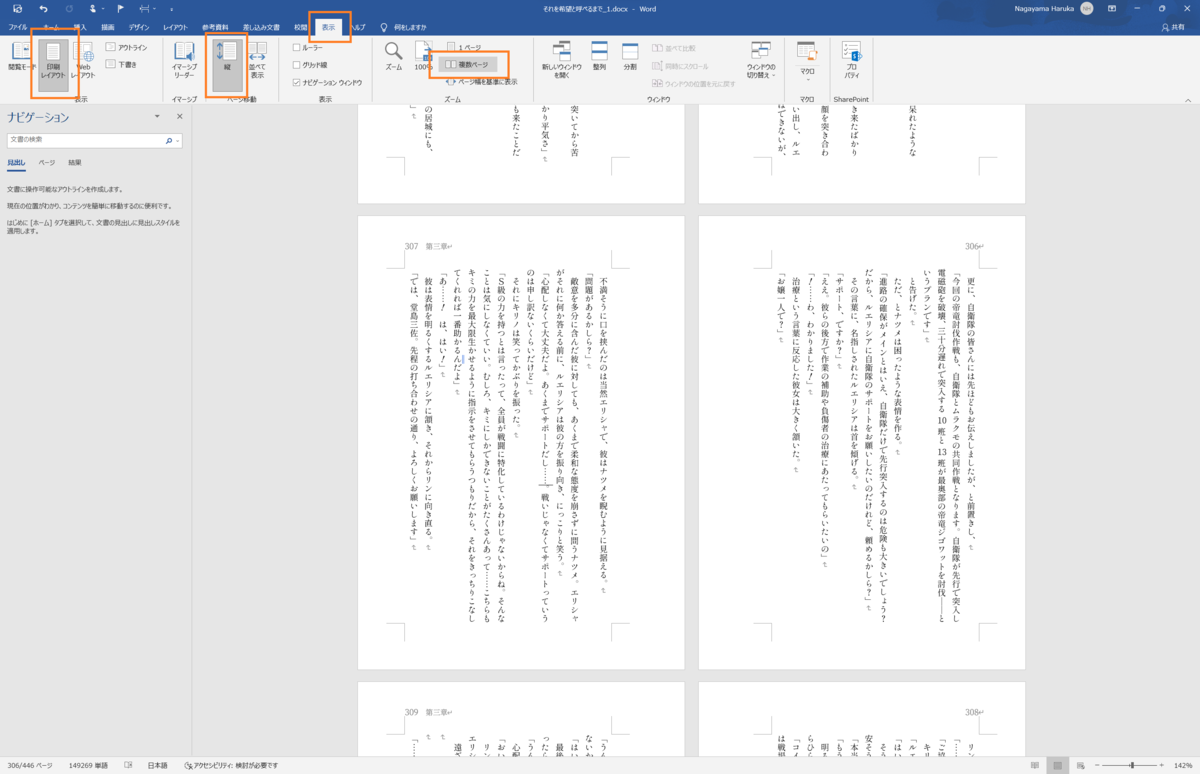Screen dimensions: 1200x774
Task: Select Side to Side (並べて表示) page movement
Action: pyautogui.click(x=257, y=60)
